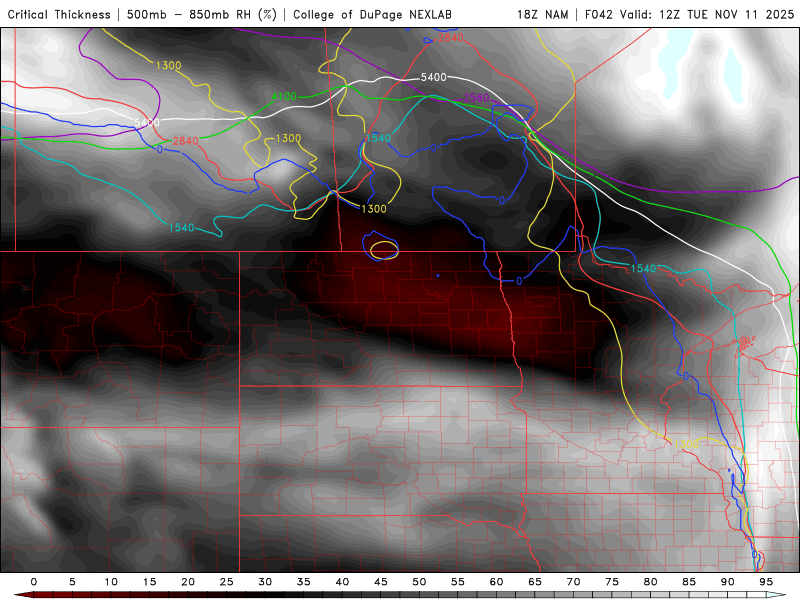This screenshot has width=800, height=600.
Task: Select the "F042 Valid: 12Z TUE NOV 11 2025" text
Action: pyautogui.click(x=690, y=14)
